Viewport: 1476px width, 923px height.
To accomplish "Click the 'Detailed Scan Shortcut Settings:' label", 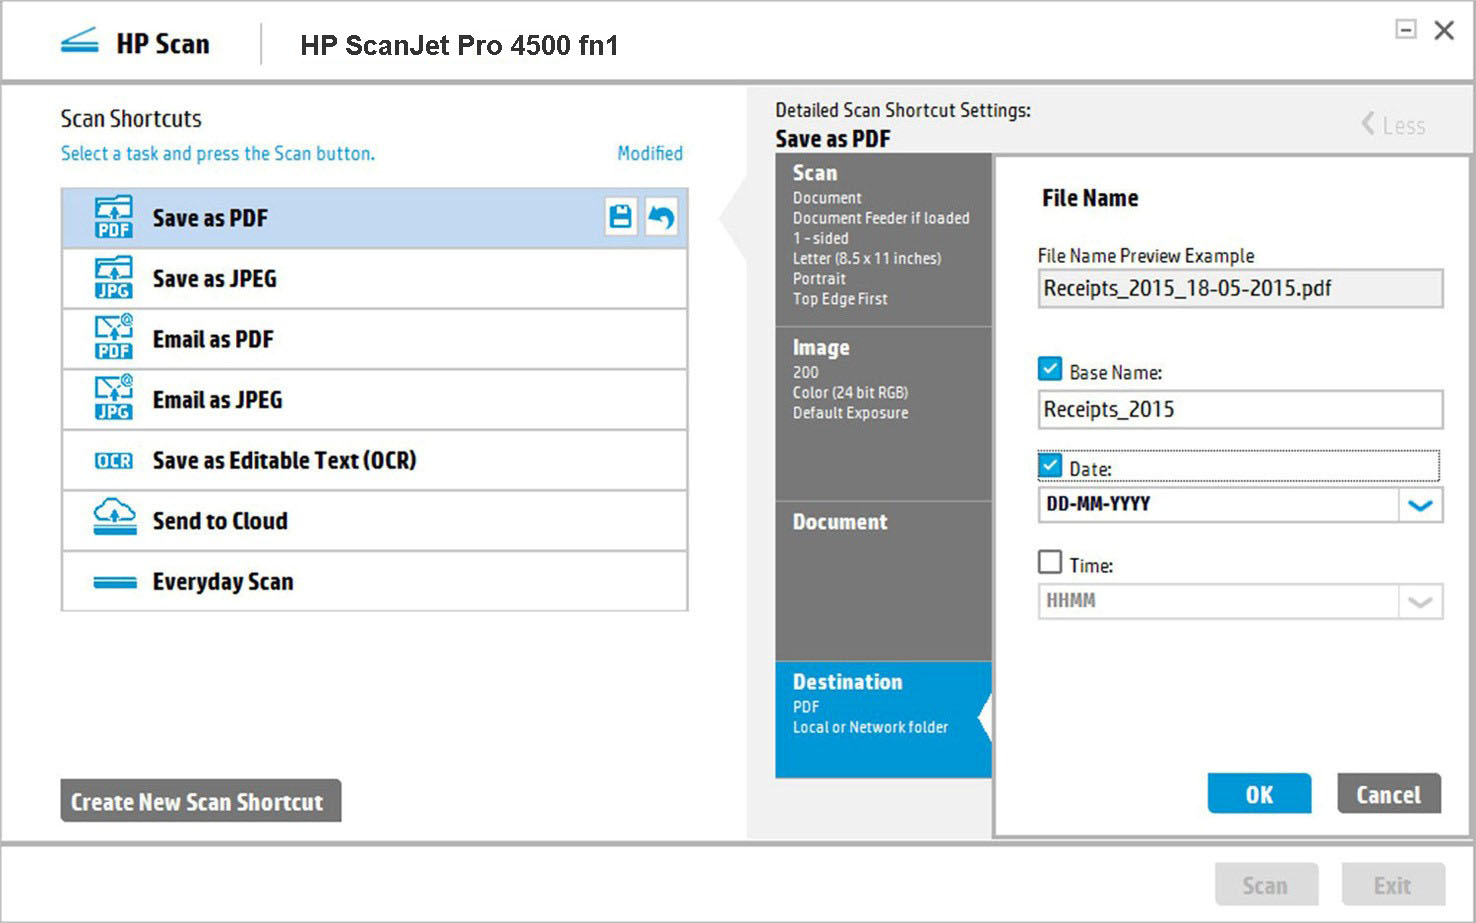I will pos(903,110).
